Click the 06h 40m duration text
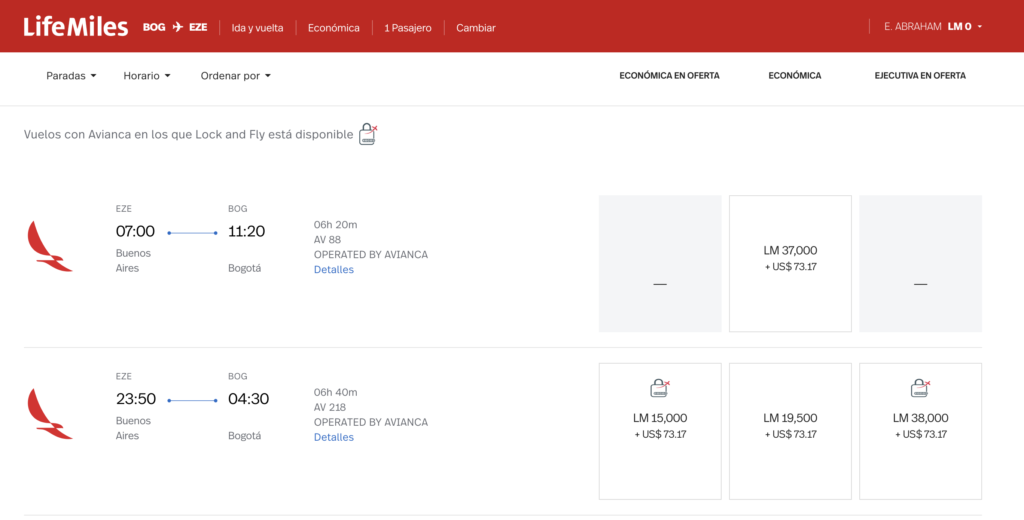 tap(336, 393)
